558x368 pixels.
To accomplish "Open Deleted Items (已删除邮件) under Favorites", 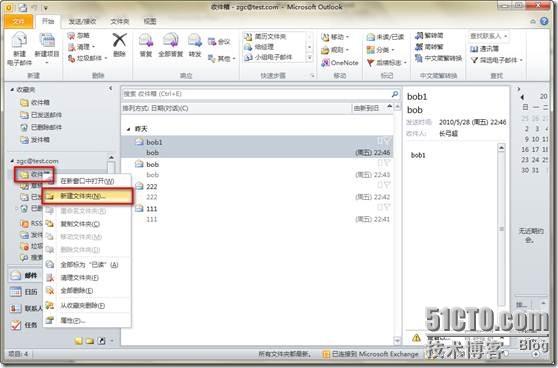I will (41, 127).
